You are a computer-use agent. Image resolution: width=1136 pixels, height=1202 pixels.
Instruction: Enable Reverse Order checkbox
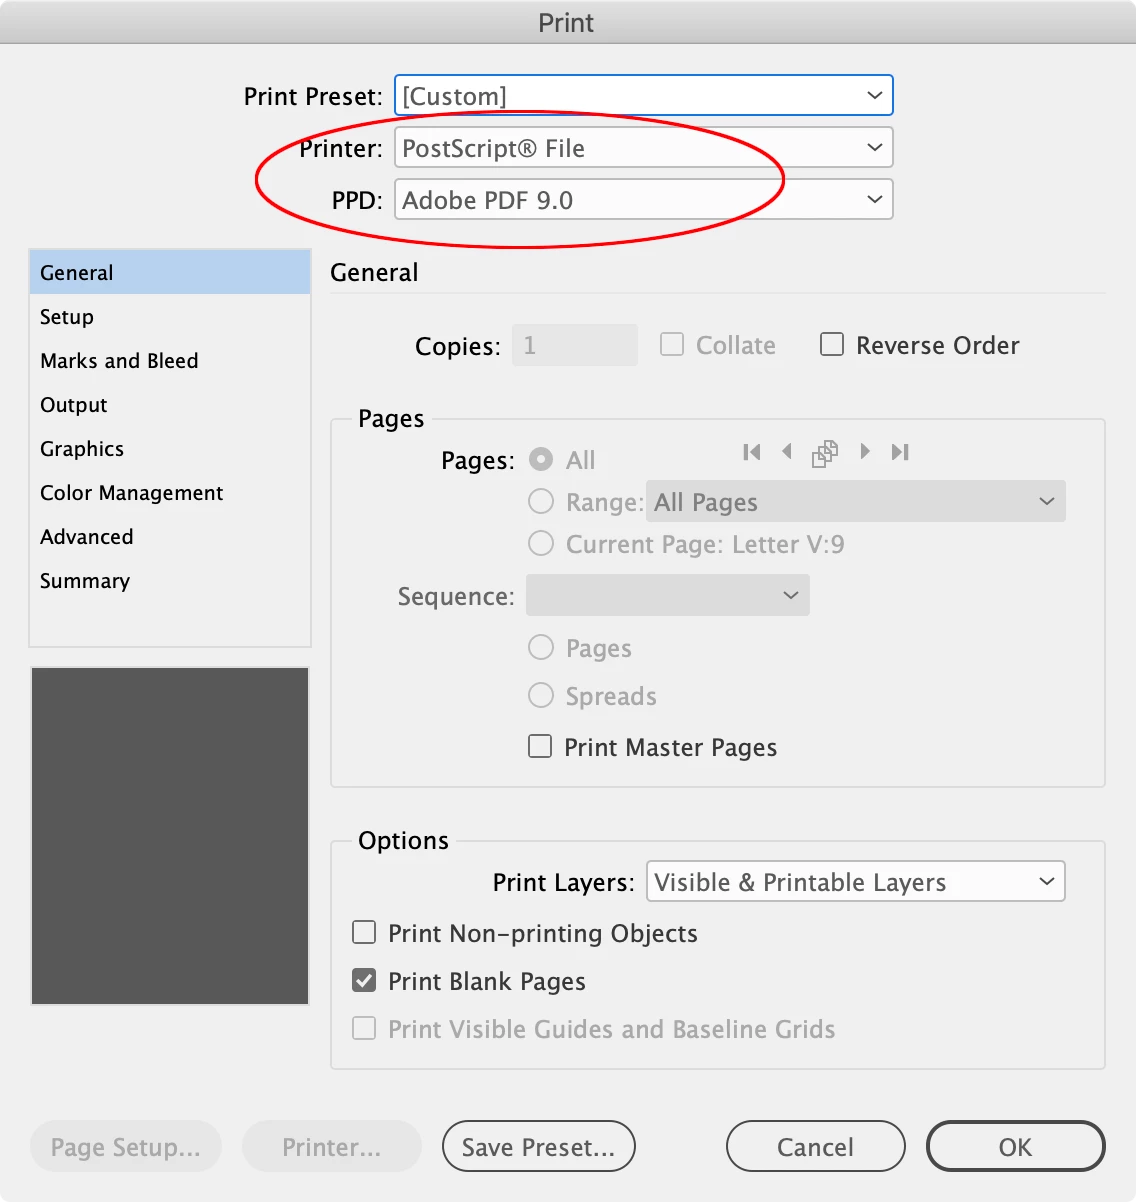[x=832, y=345]
